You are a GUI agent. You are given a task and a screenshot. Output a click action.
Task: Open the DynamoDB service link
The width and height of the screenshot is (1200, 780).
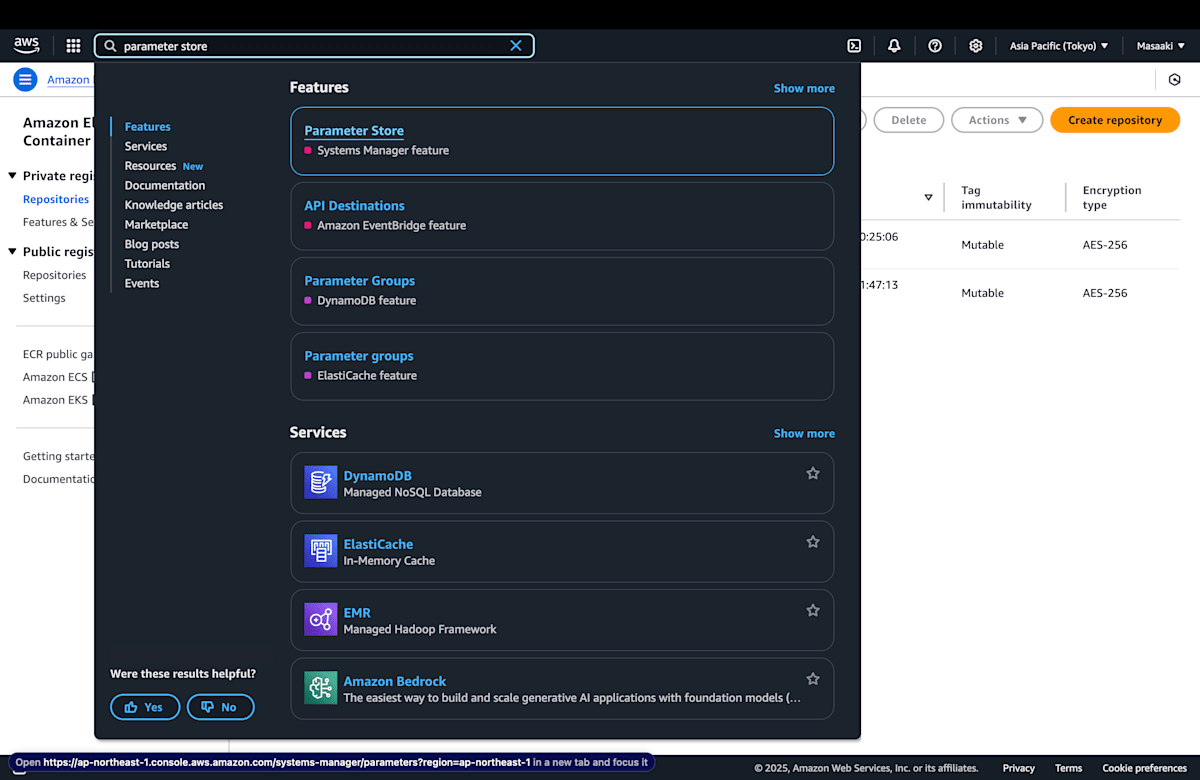[377, 476]
